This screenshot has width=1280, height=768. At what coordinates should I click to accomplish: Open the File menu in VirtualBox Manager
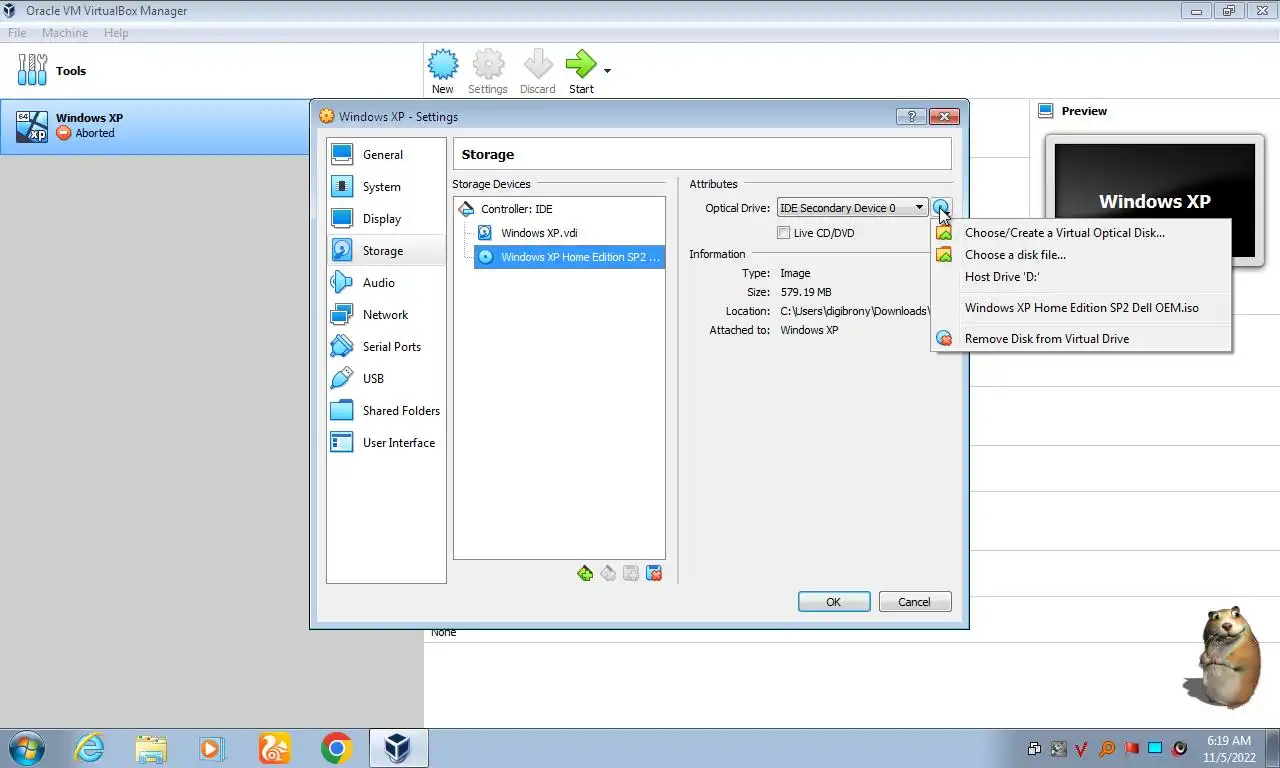pos(17,33)
